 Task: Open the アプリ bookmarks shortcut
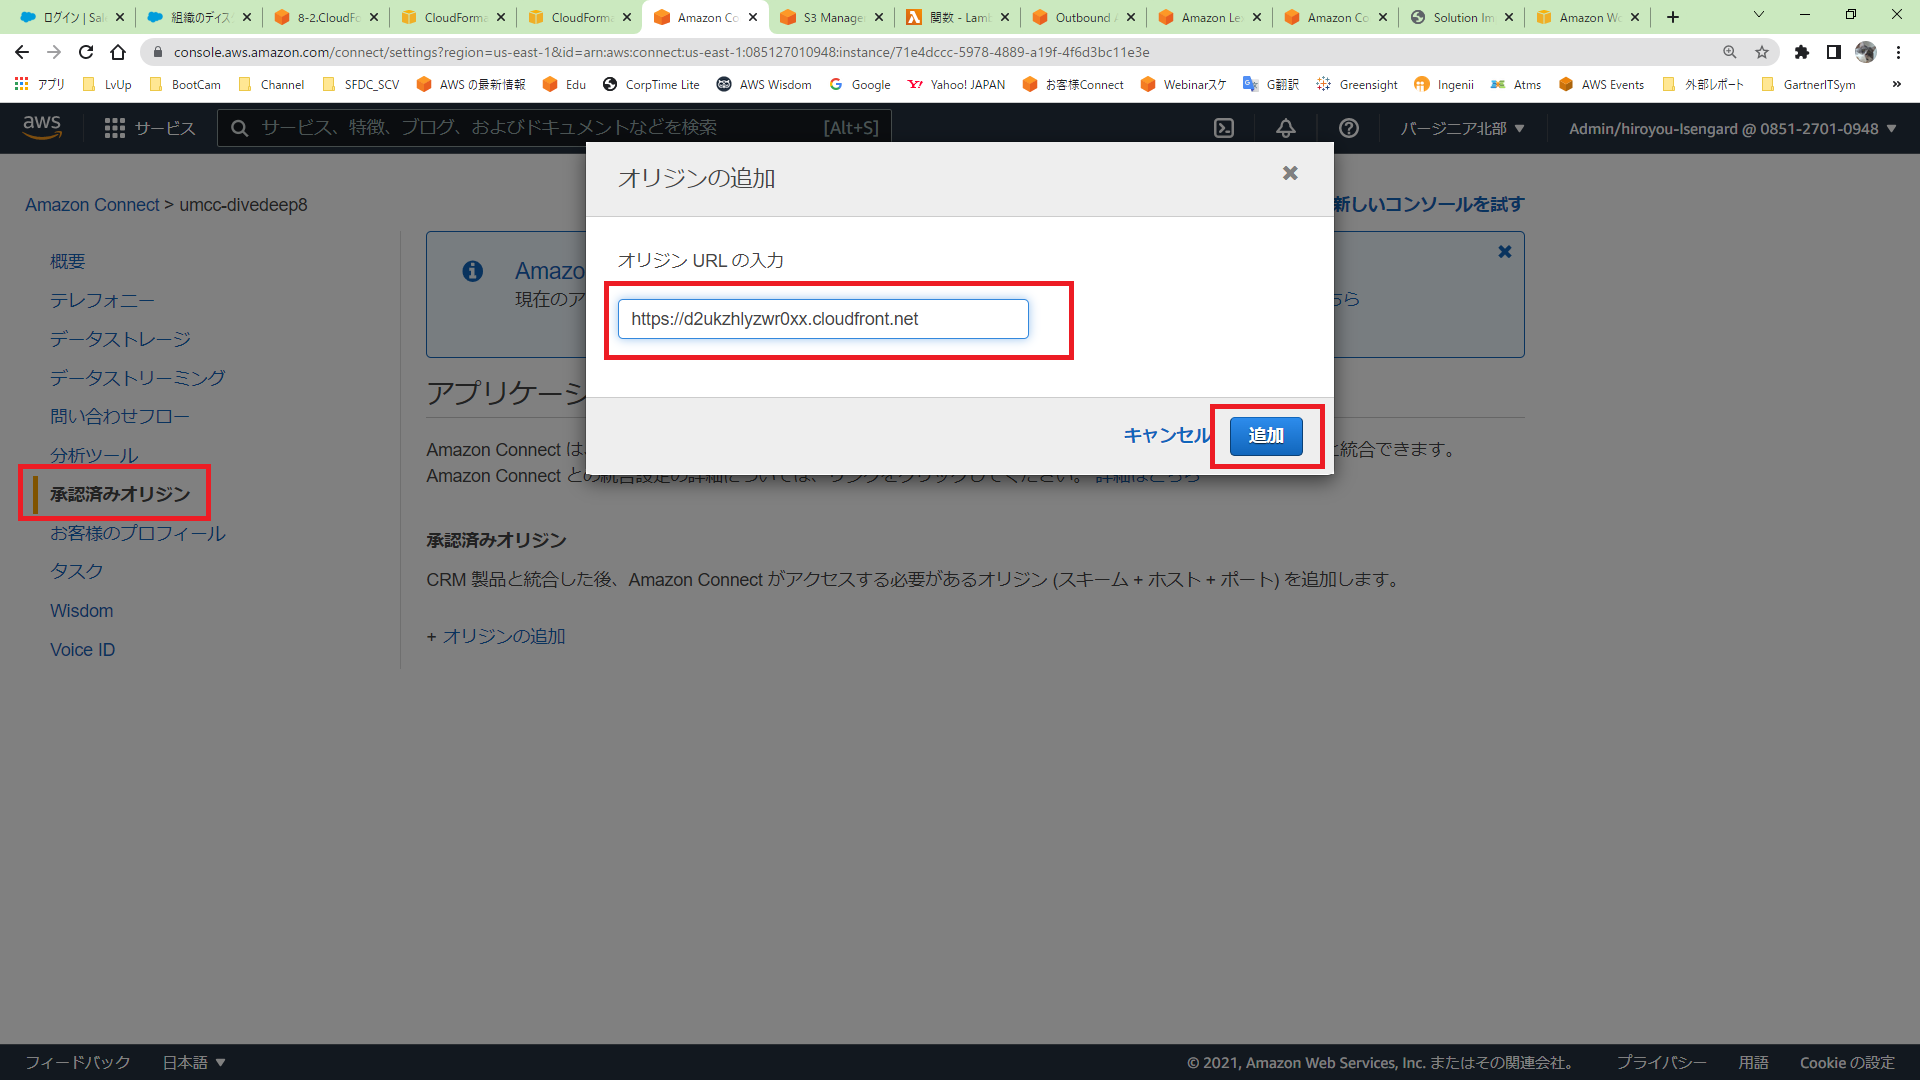pos(40,84)
